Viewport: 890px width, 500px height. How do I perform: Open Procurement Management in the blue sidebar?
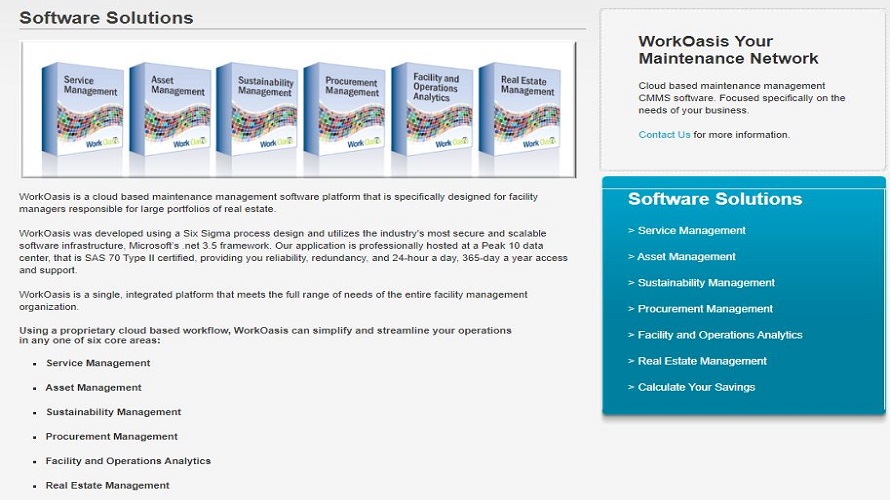point(705,309)
